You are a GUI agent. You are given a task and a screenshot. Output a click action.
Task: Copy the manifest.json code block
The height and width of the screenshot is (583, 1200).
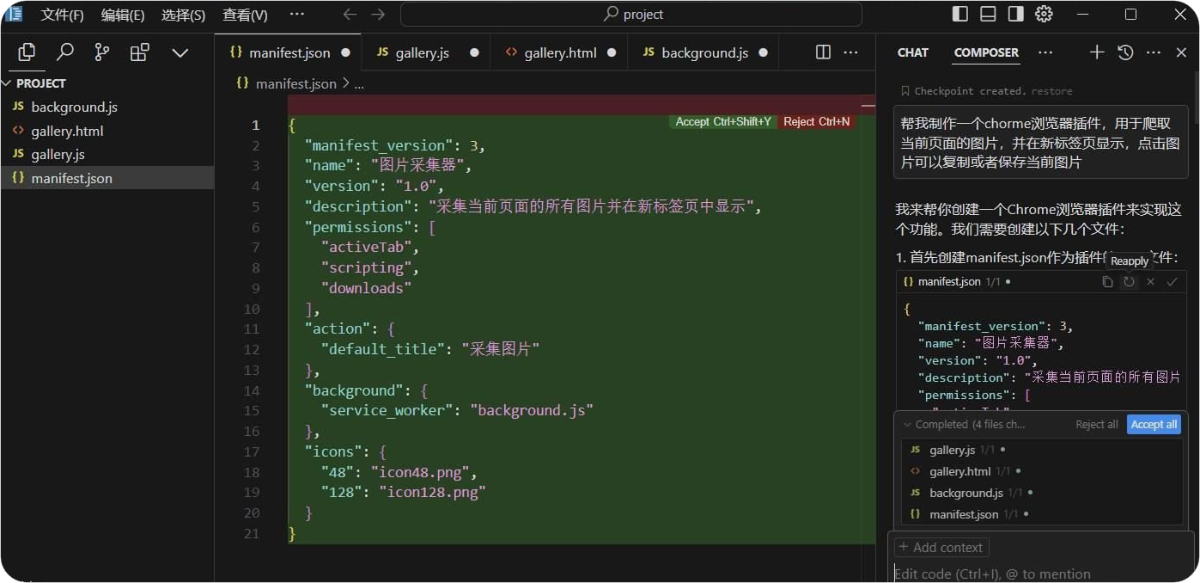1107,282
